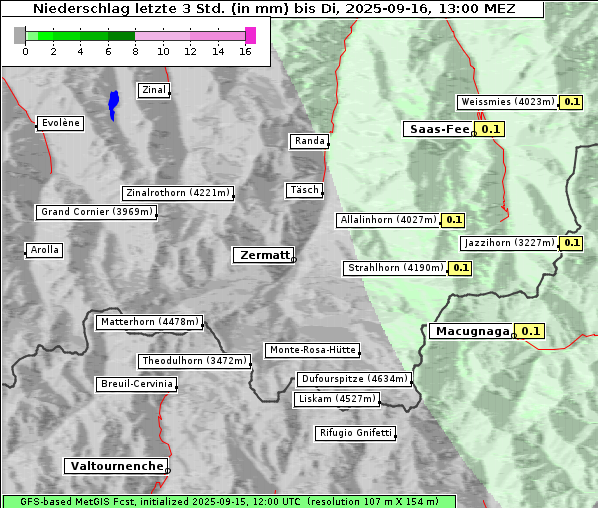Screen dimensions: 598x508
Task: Click Matterhorn (4478m) label
Action: pos(150,322)
